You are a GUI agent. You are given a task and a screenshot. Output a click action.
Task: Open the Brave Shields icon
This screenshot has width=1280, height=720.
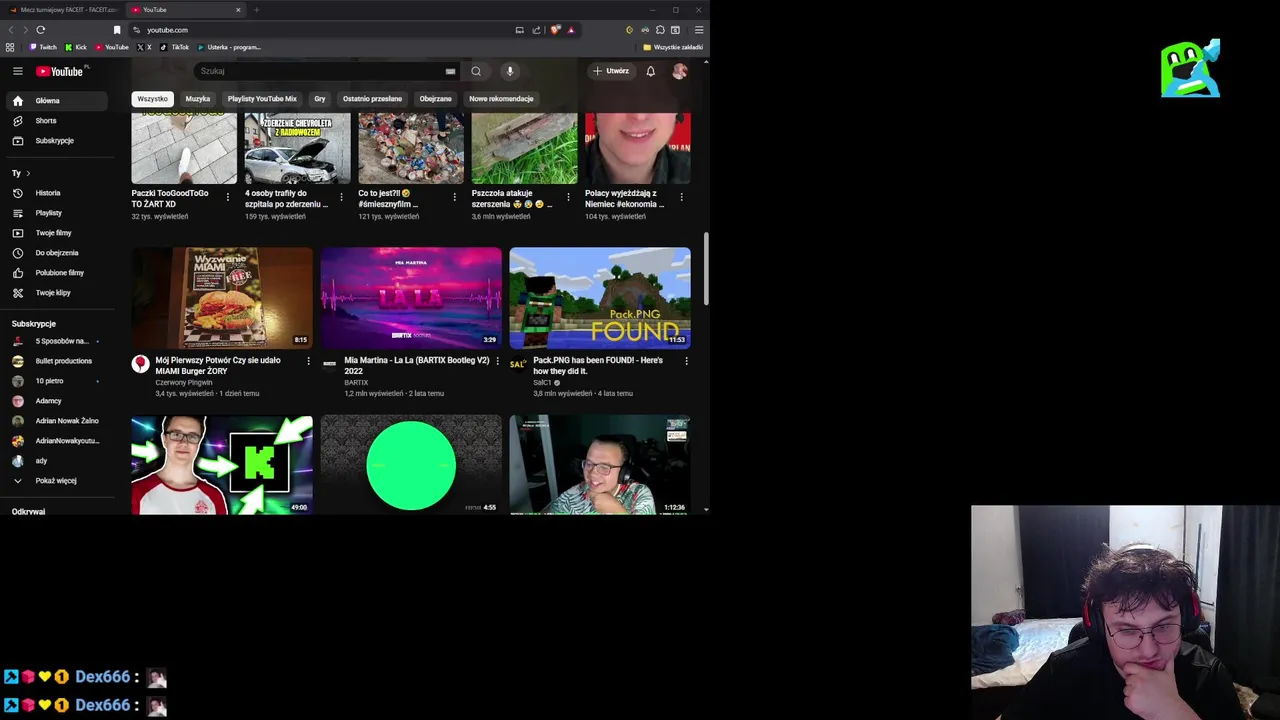(x=556, y=30)
